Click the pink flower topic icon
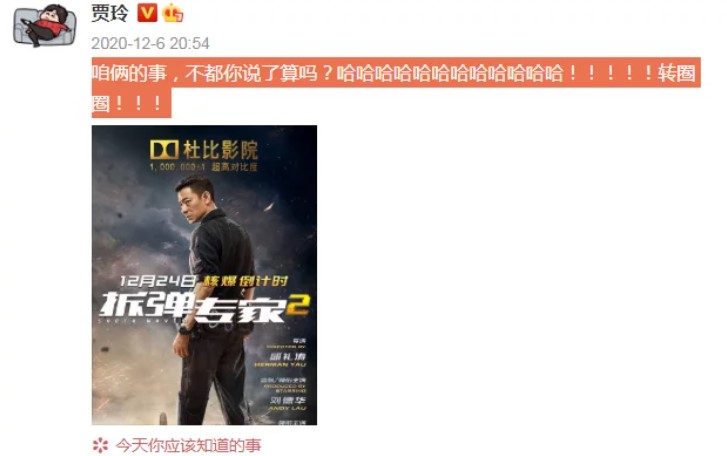727x456 pixels. coord(100,446)
